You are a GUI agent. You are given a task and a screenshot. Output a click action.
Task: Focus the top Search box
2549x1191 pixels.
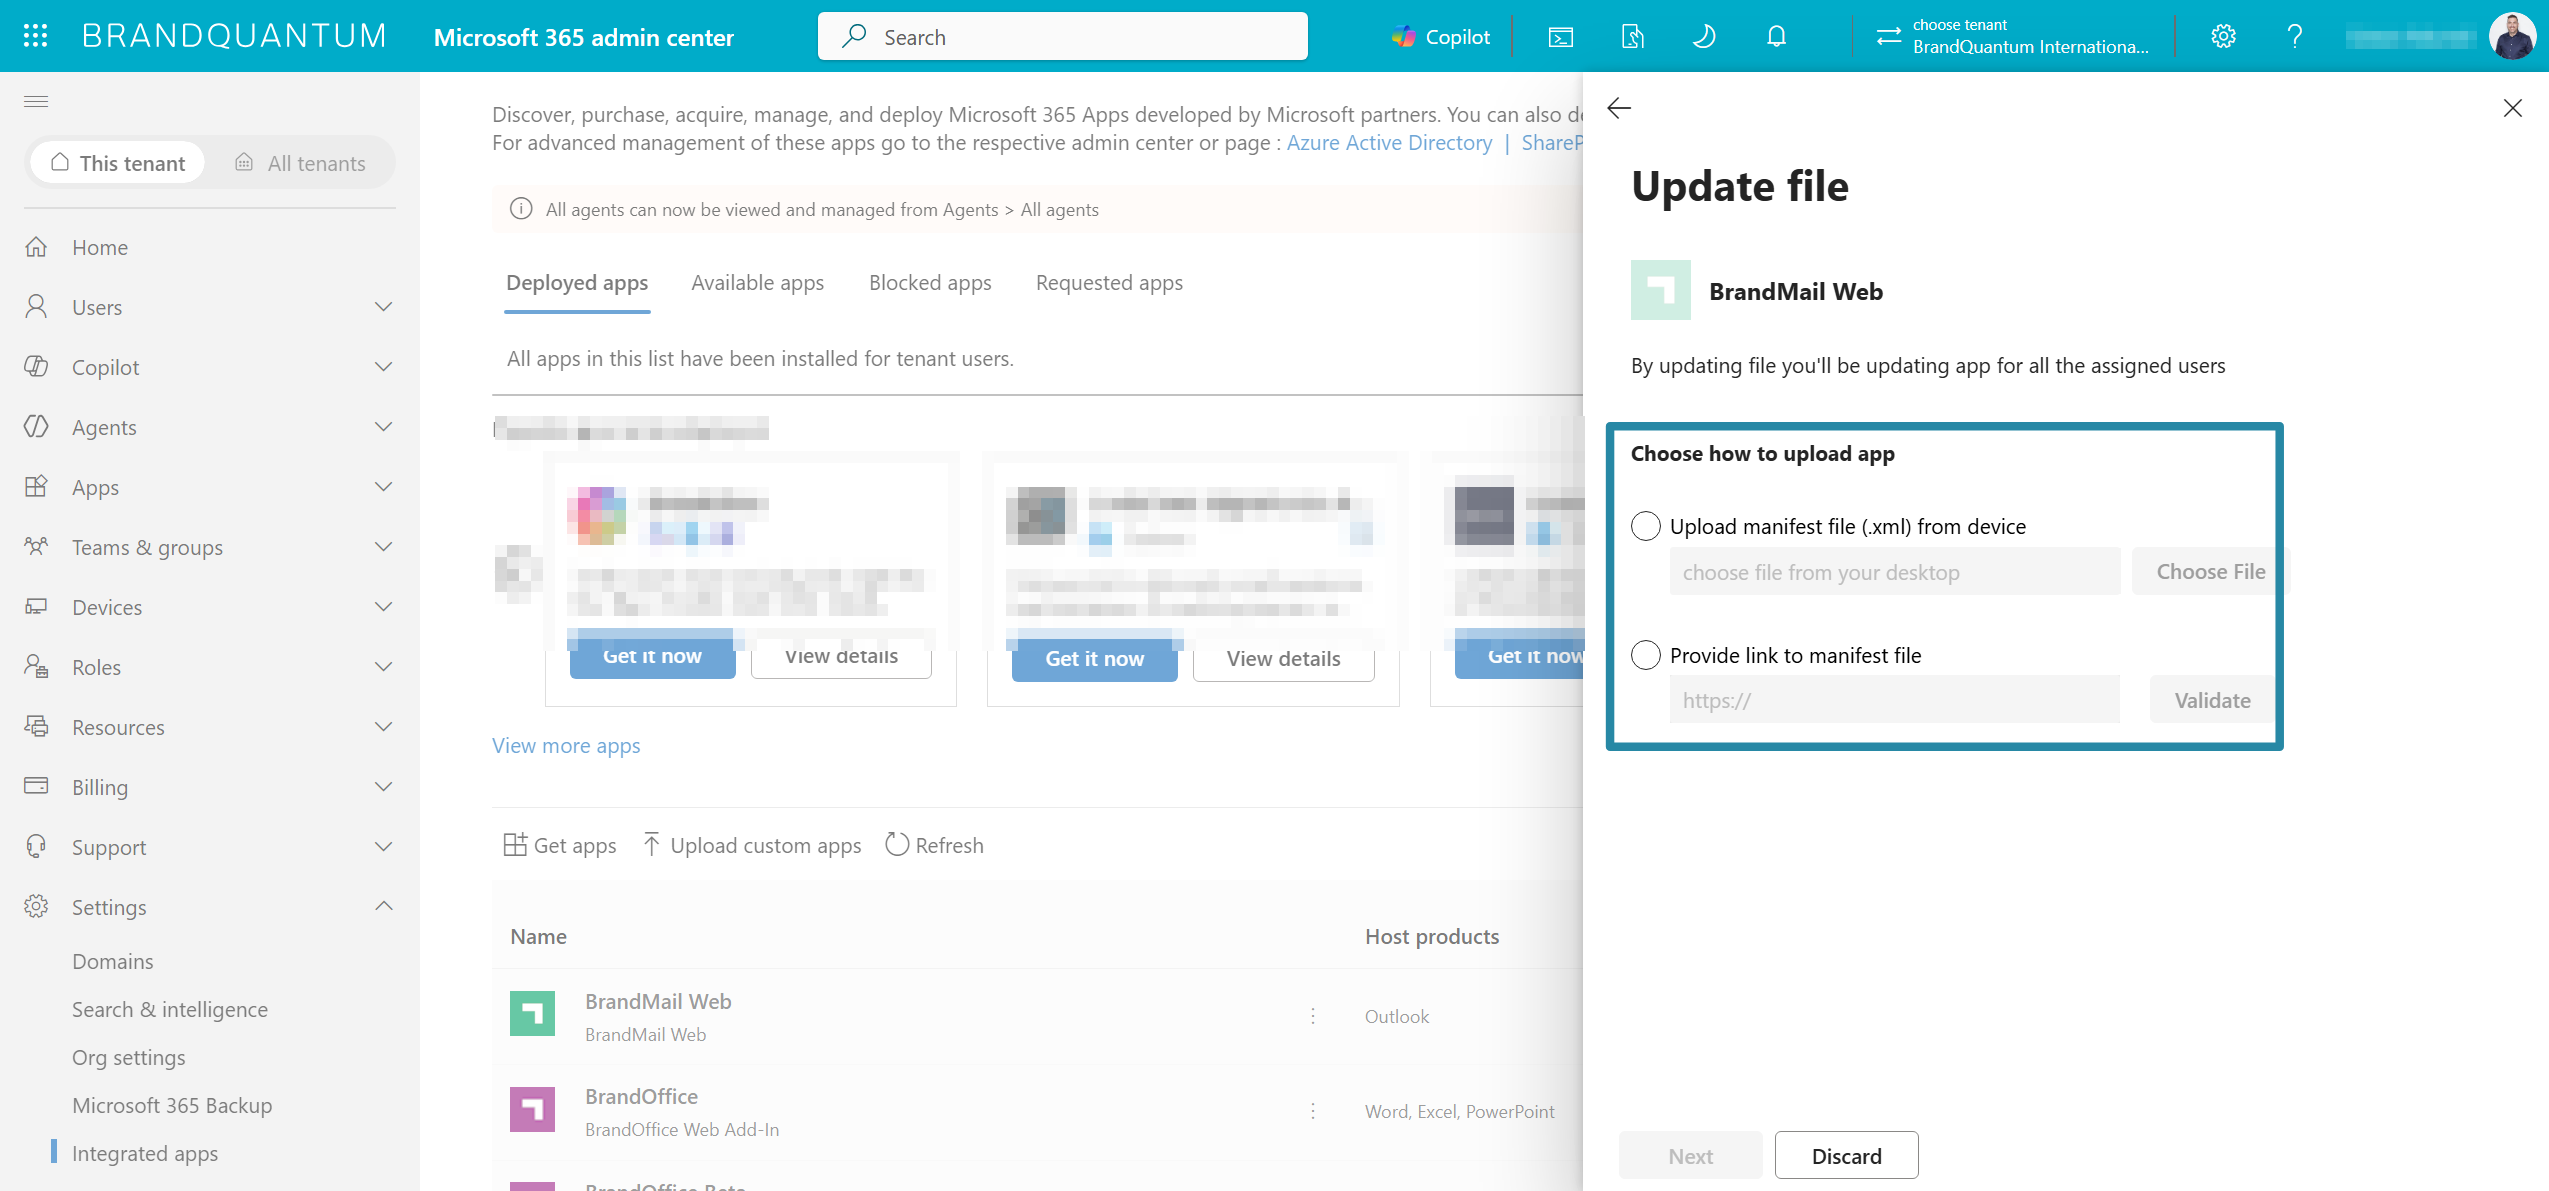click(x=1062, y=37)
